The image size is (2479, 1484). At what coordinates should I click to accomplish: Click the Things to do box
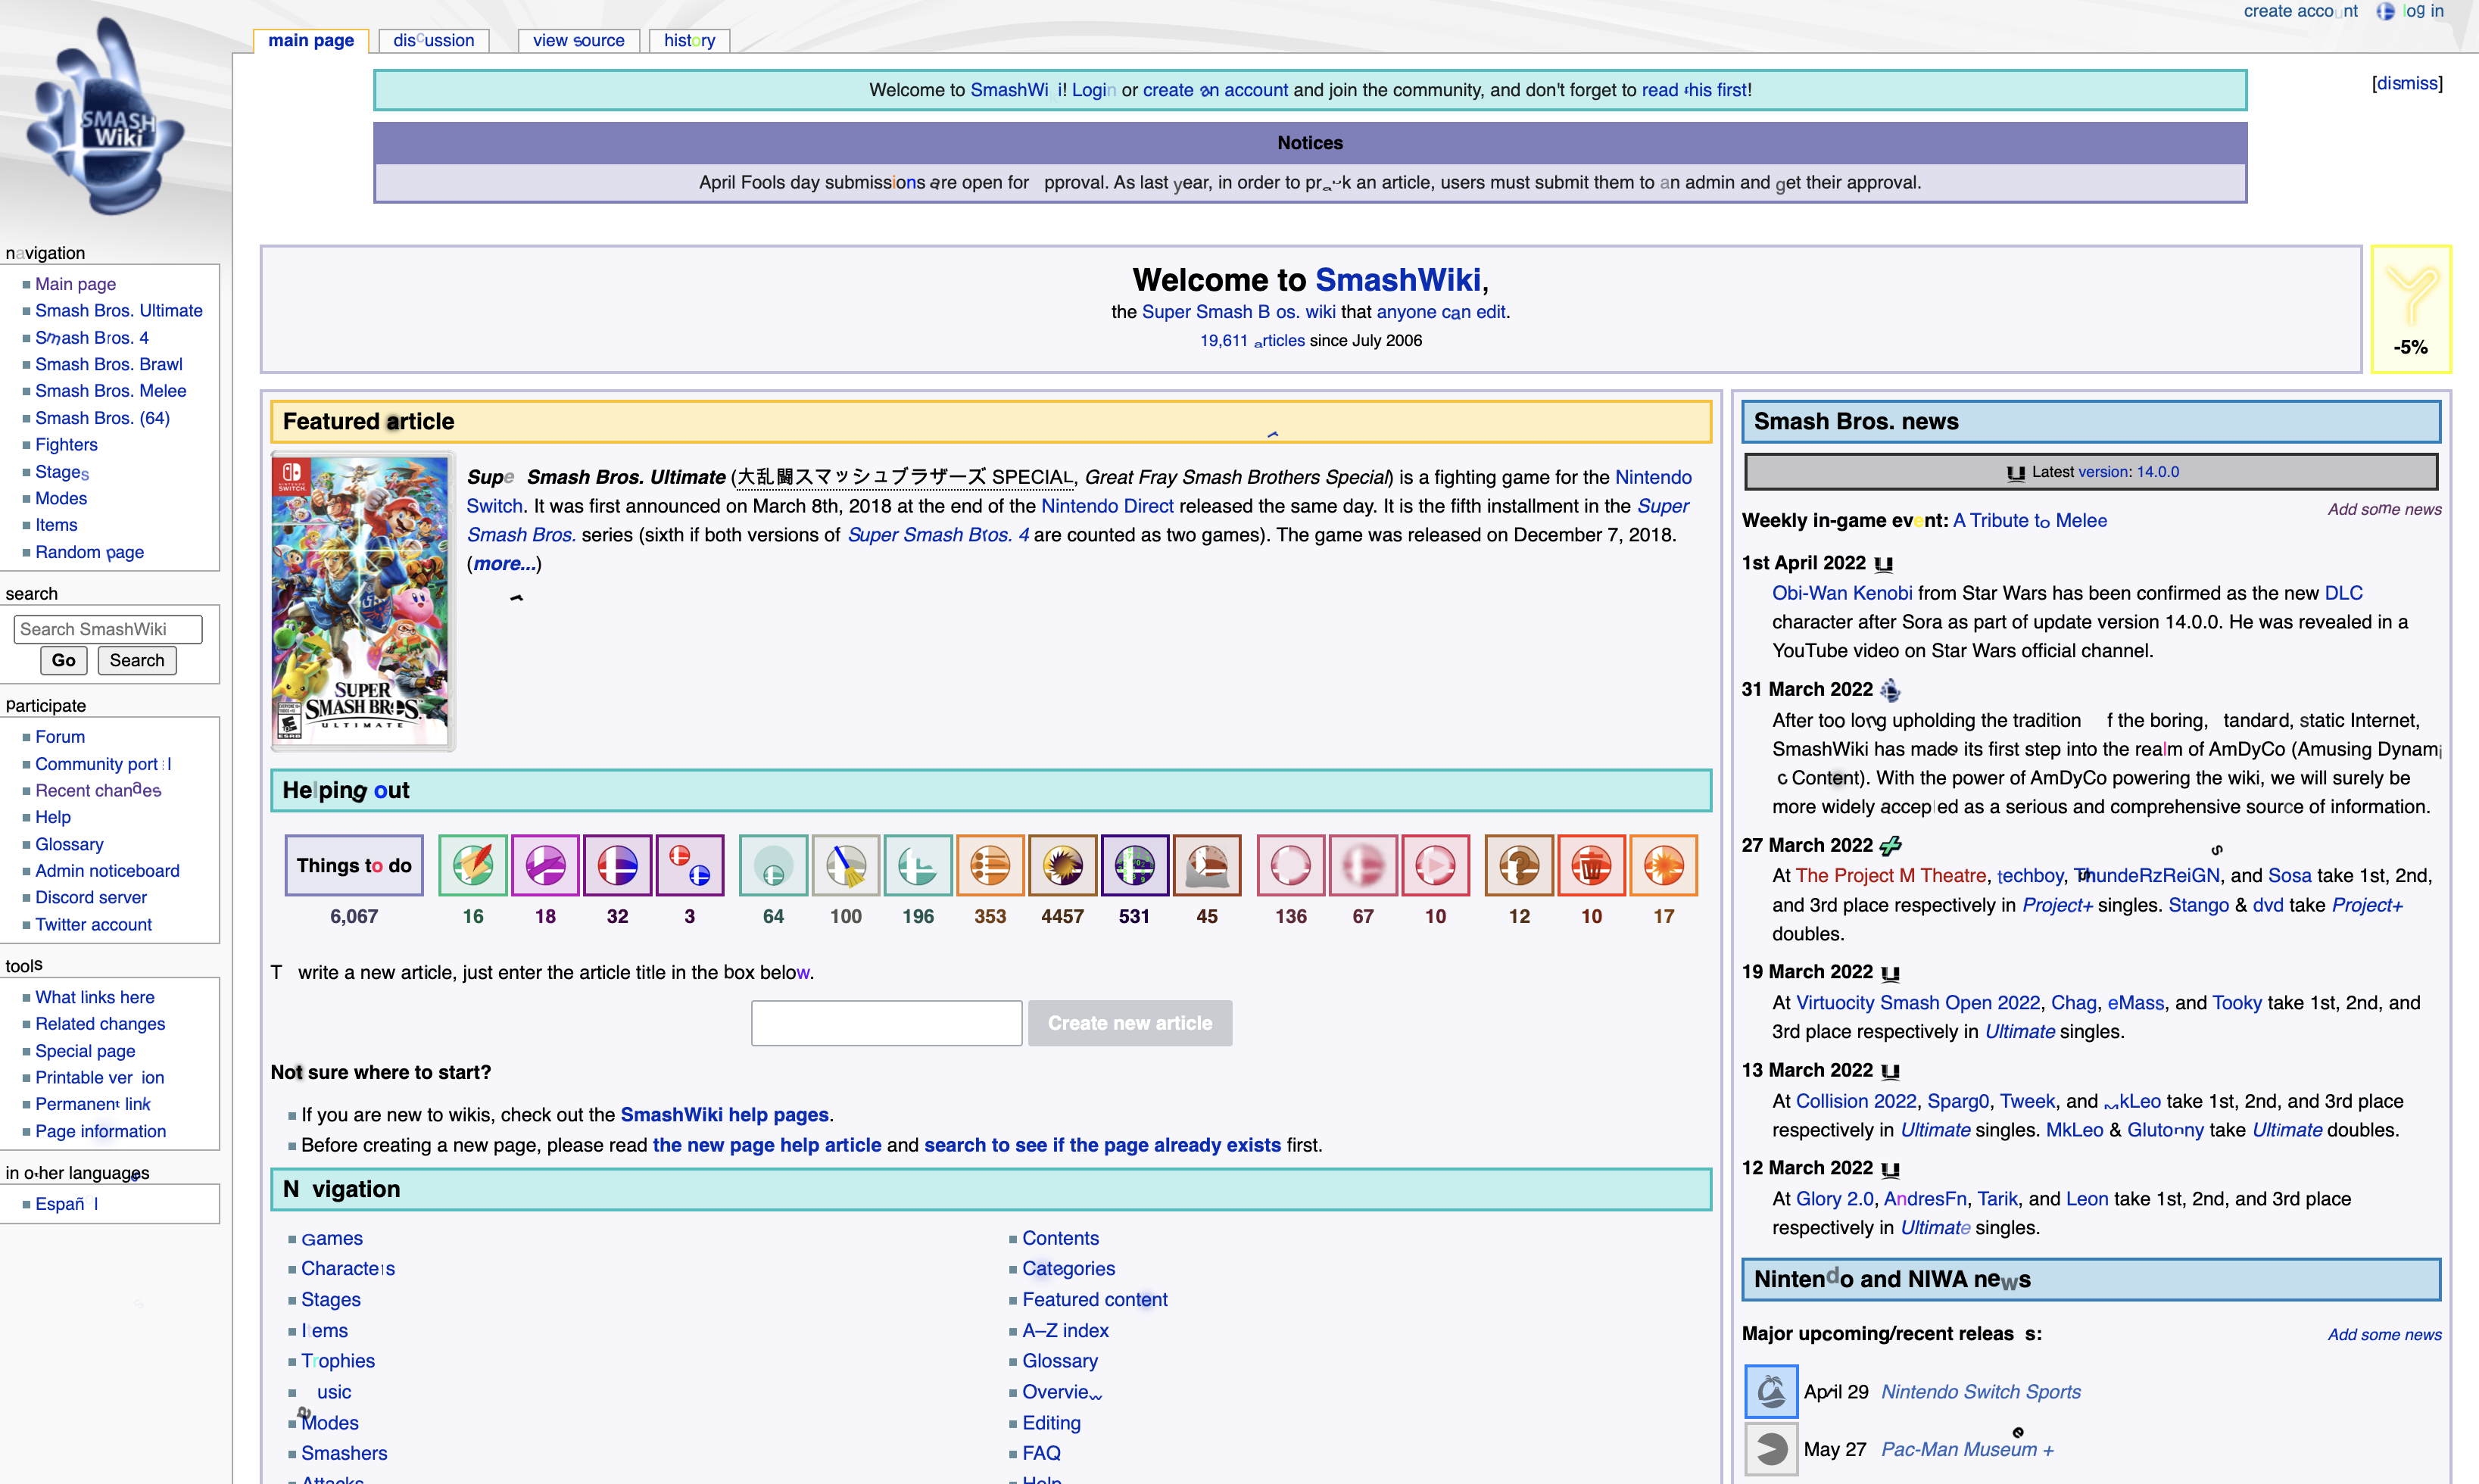tap(353, 865)
